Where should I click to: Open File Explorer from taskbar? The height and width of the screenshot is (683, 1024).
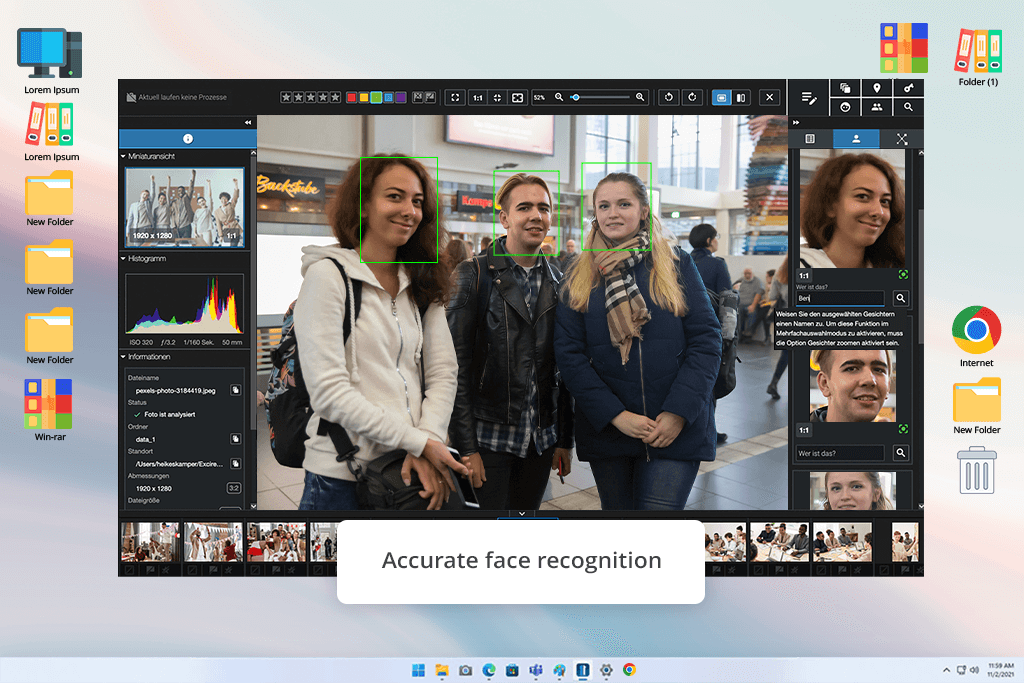click(x=442, y=670)
